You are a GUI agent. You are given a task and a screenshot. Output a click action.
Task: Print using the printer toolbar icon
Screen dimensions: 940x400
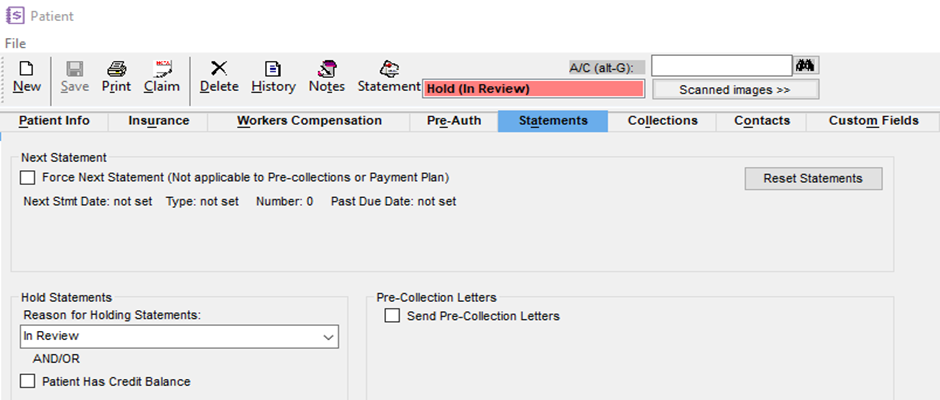pyautogui.click(x=116, y=68)
